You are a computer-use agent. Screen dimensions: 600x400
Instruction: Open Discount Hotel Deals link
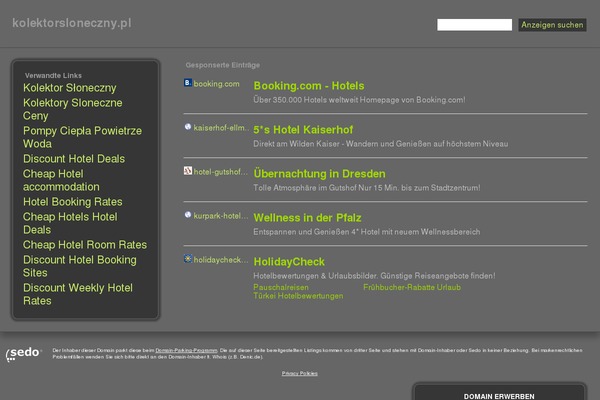[74, 158]
